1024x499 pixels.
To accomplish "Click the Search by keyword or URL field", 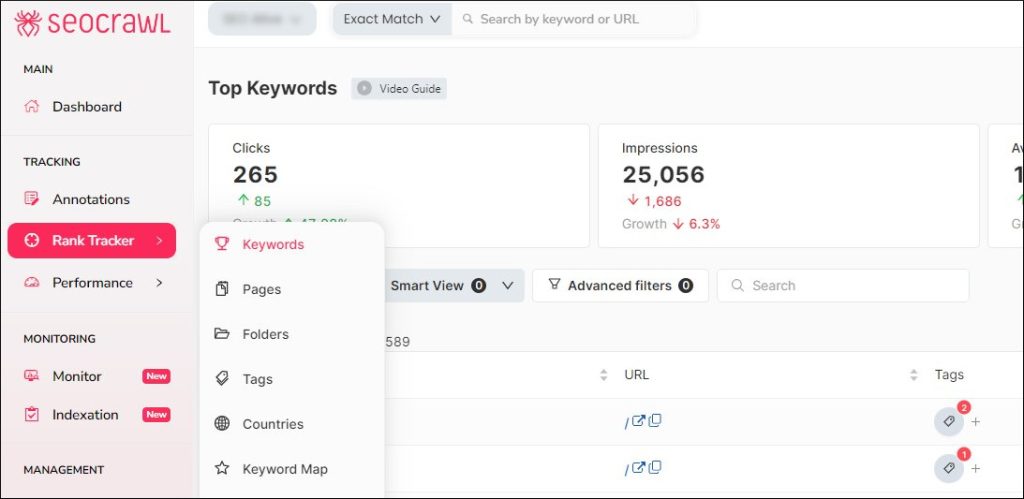I will coord(573,19).
